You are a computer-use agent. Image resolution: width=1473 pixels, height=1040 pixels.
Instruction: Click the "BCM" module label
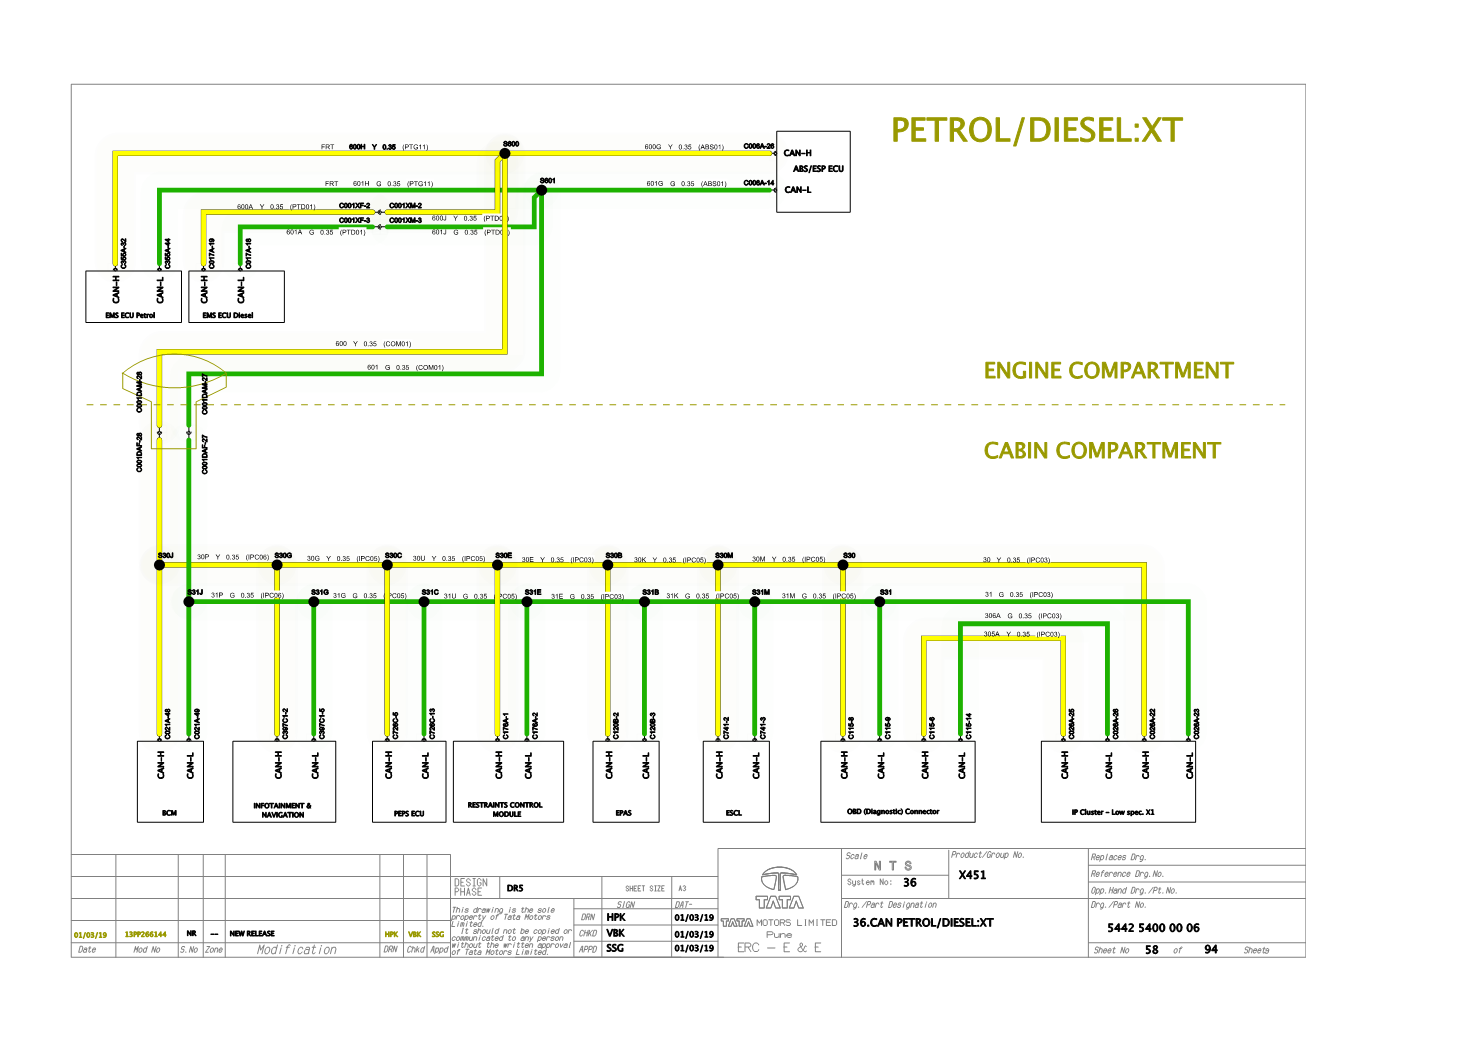click(x=170, y=813)
